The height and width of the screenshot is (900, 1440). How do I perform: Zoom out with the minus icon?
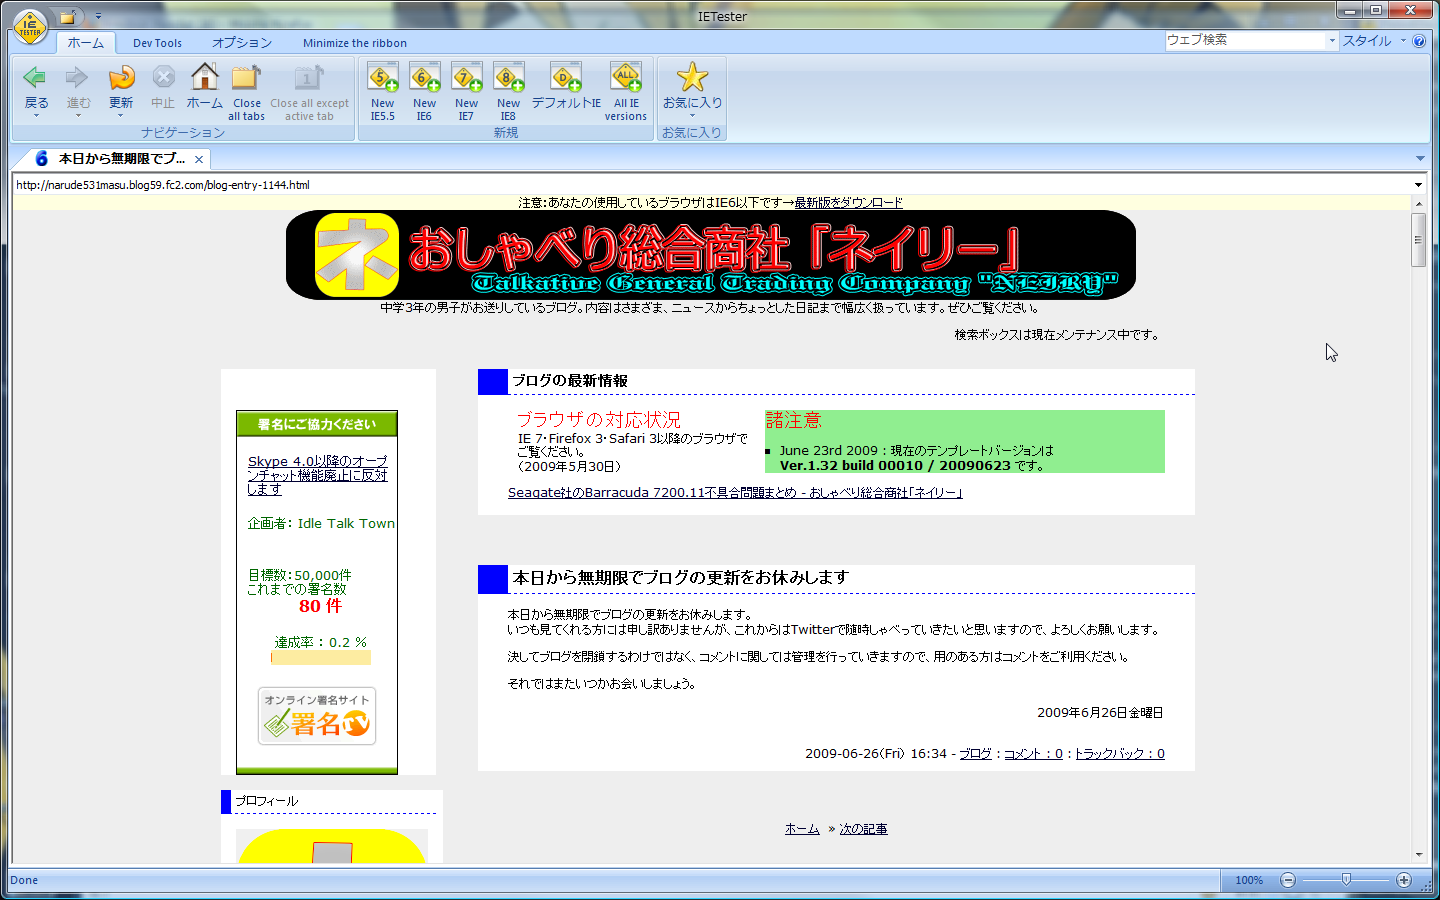pyautogui.click(x=1288, y=880)
